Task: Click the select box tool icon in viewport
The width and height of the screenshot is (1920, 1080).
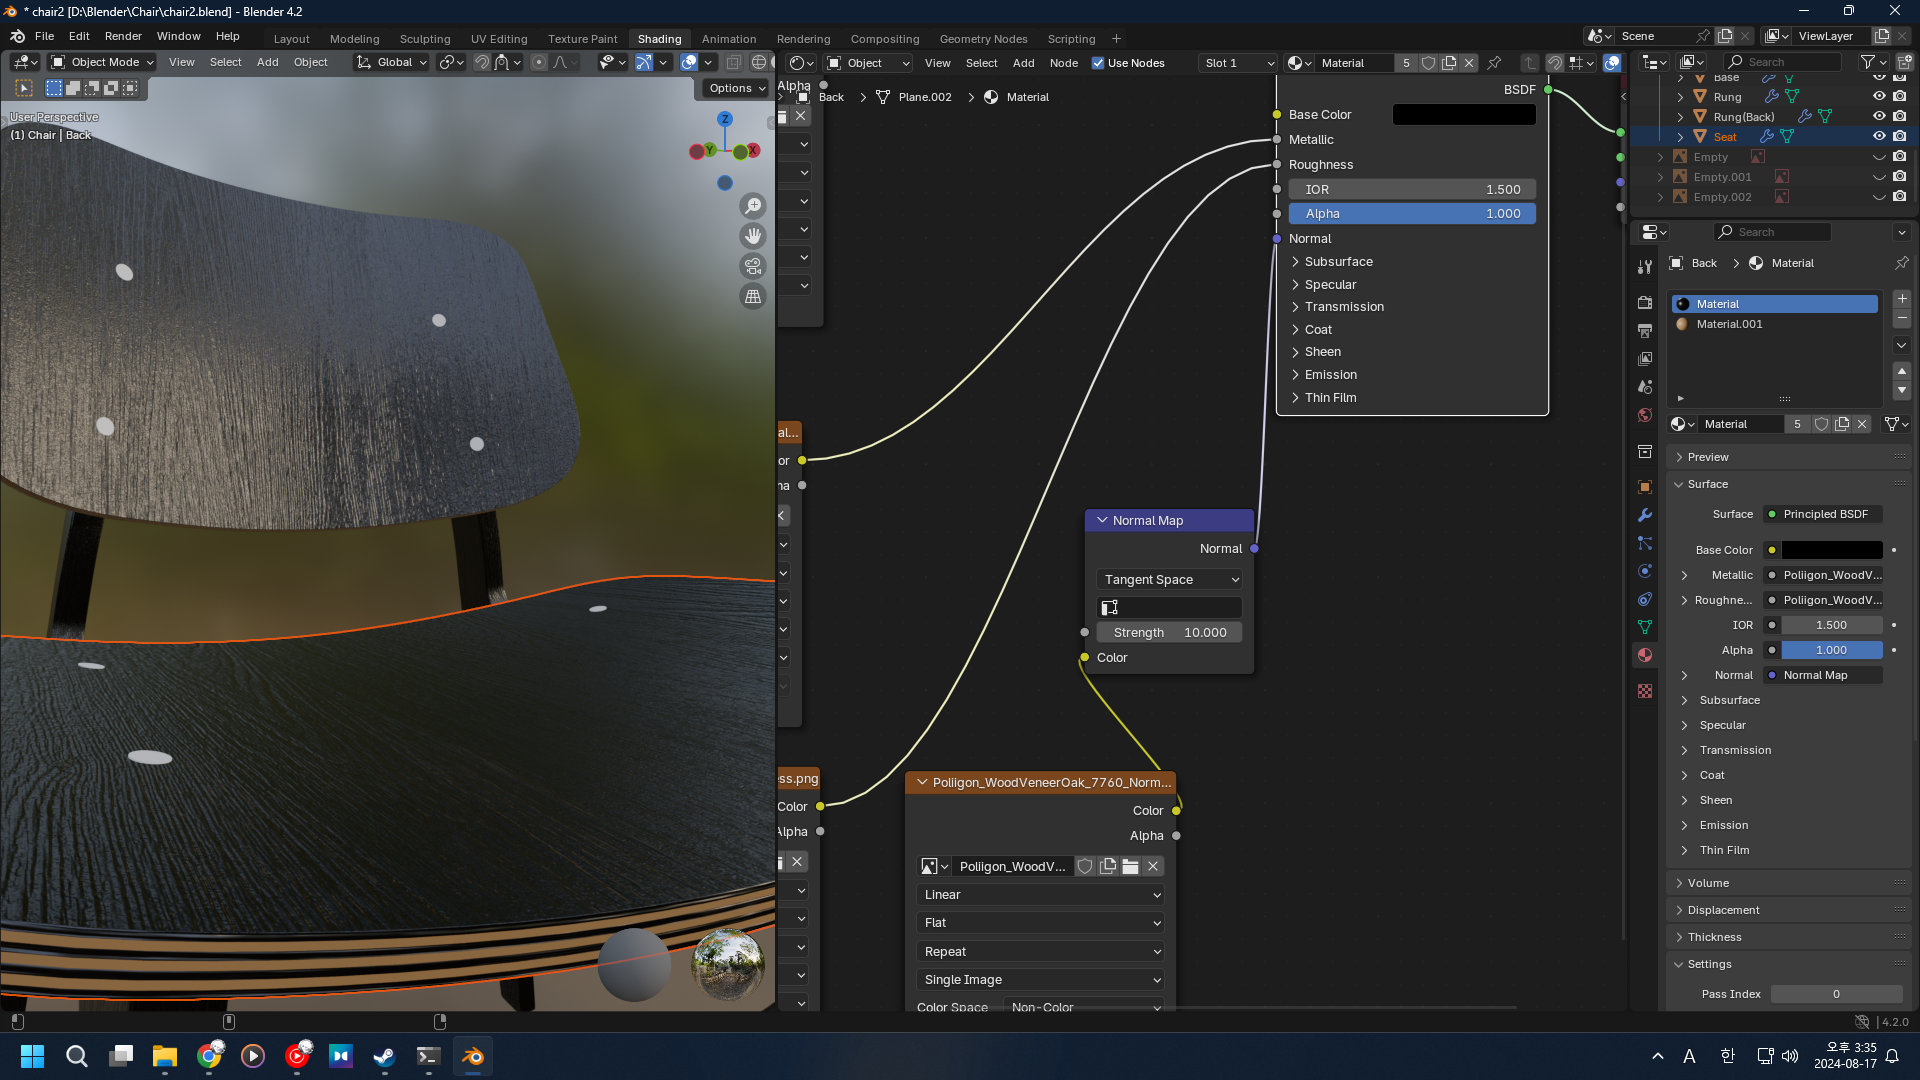Action: (x=24, y=88)
